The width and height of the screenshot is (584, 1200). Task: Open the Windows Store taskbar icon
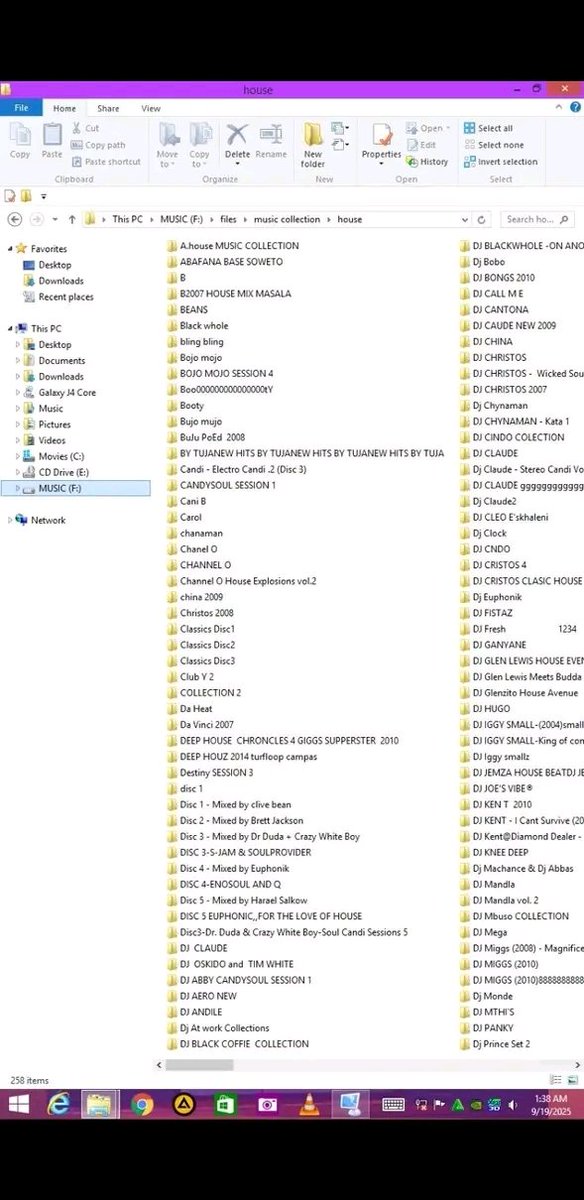225,1104
